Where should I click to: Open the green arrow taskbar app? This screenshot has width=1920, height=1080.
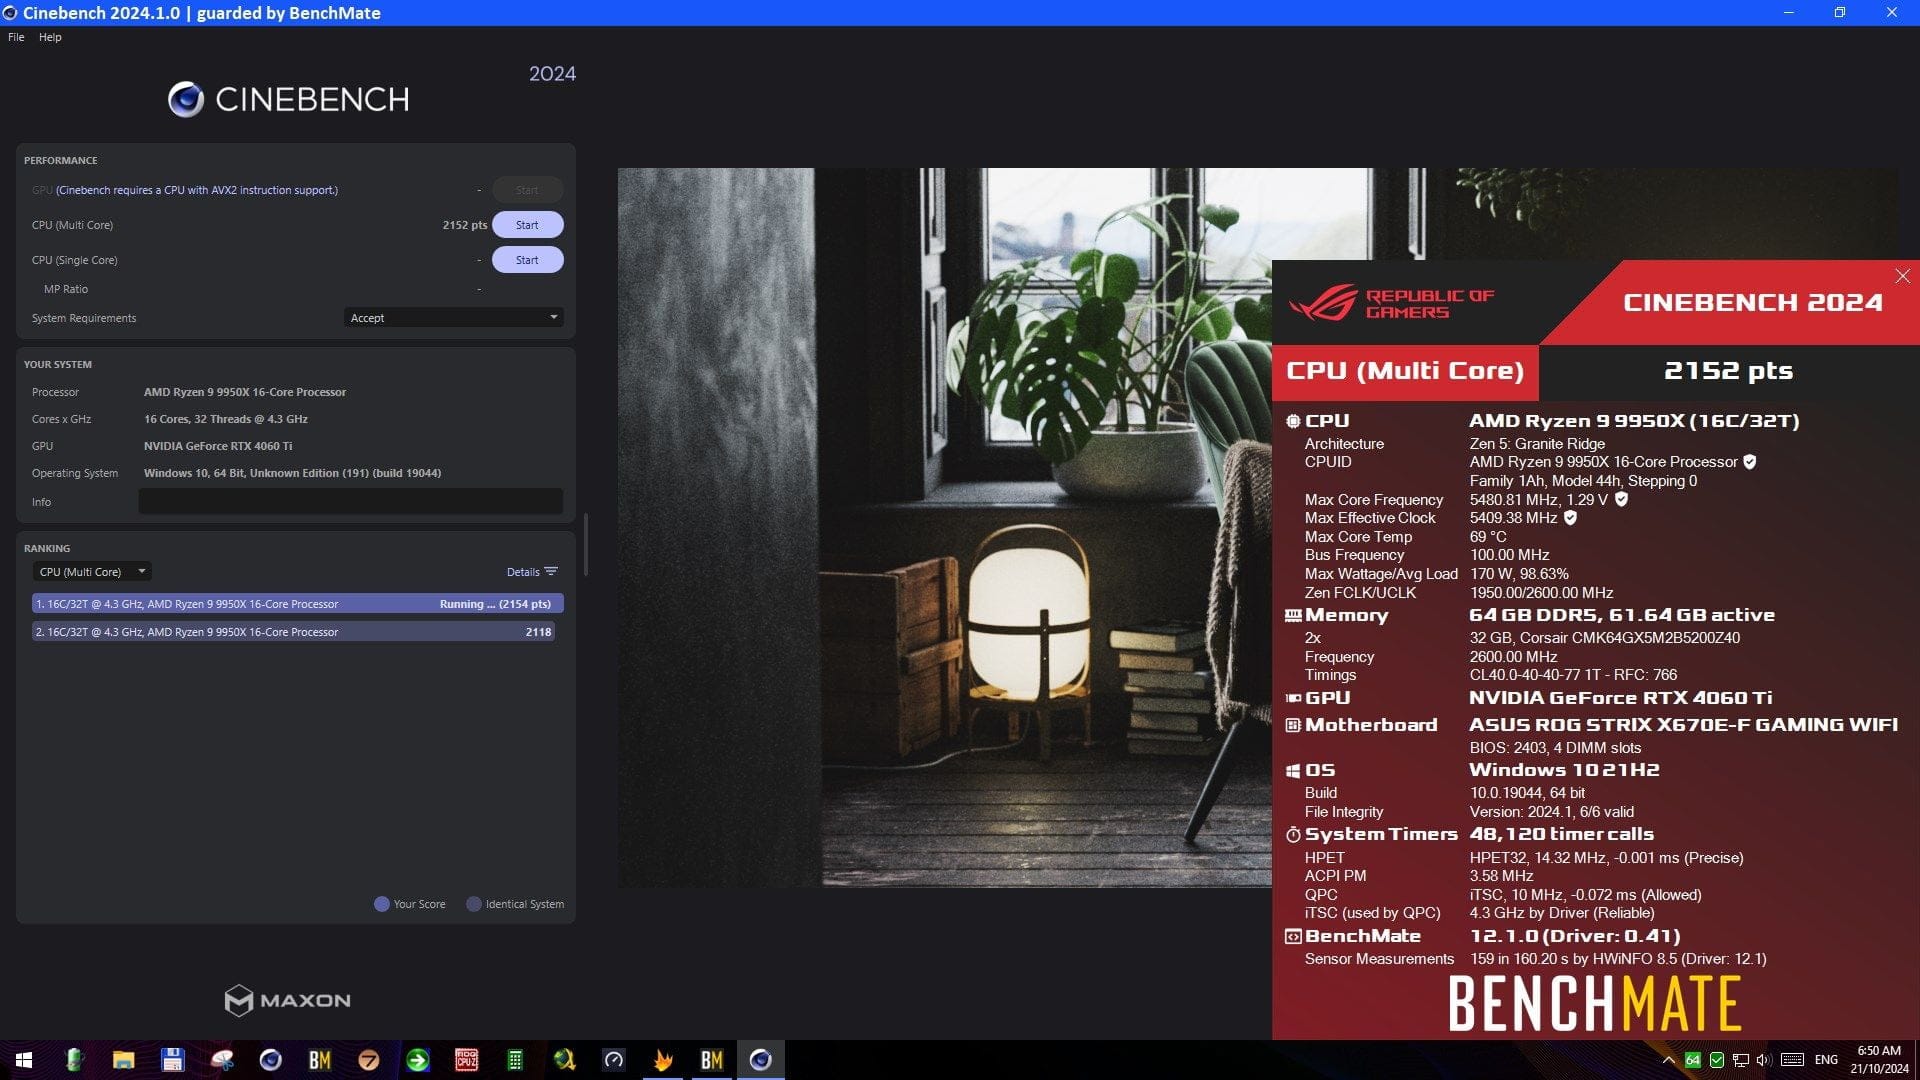[x=417, y=1060]
